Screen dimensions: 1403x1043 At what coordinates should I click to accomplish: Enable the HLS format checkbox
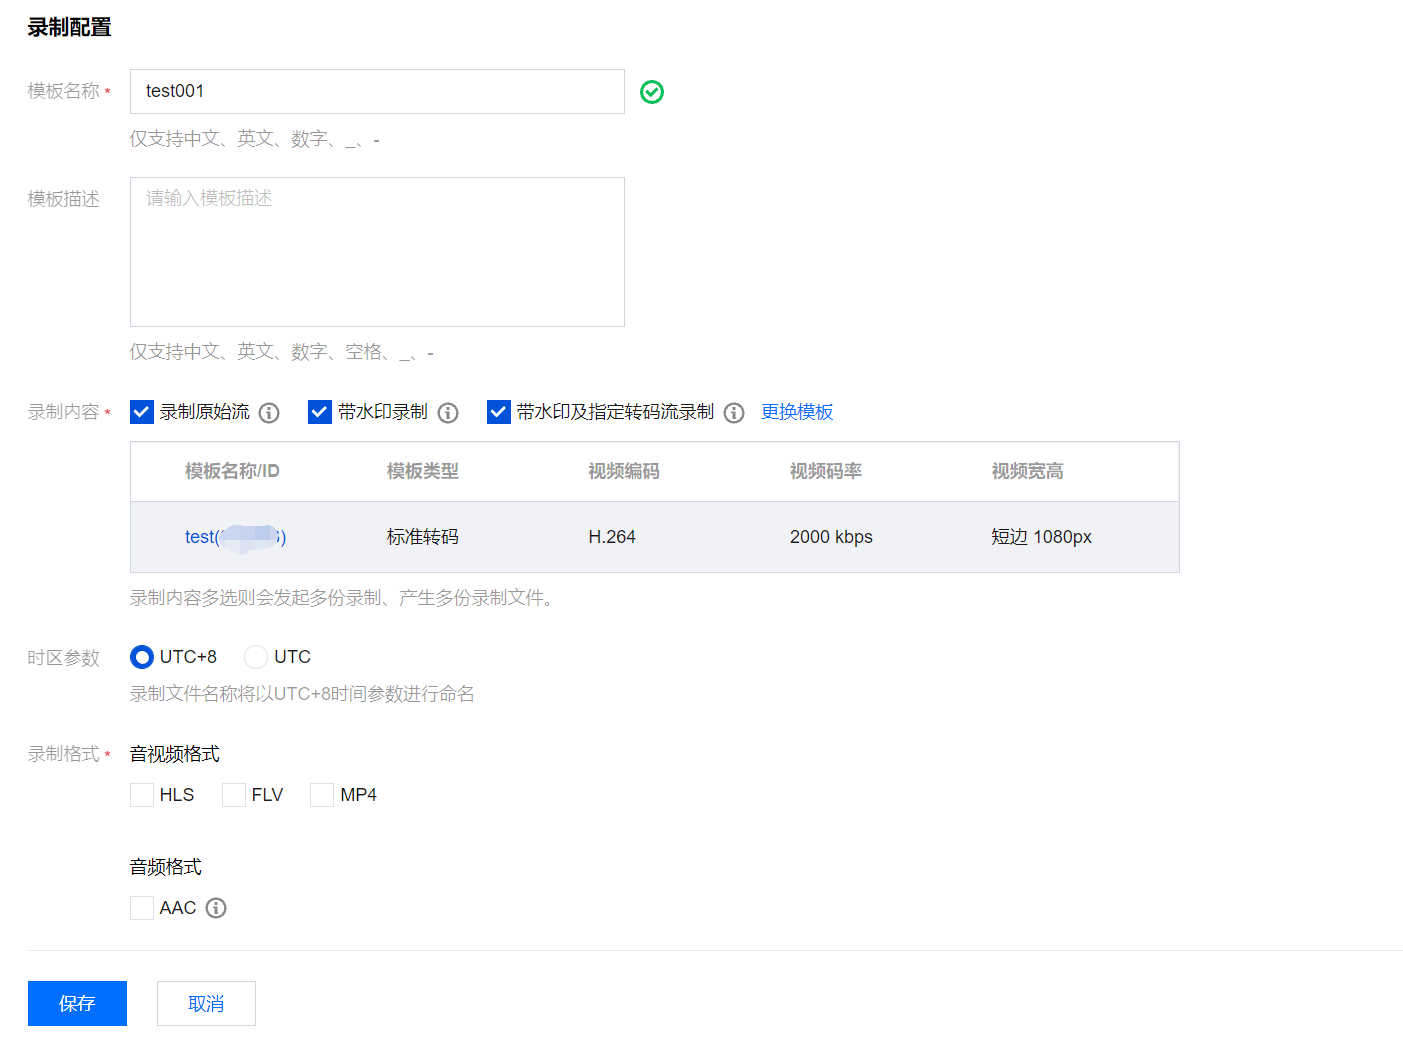(x=142, y=795)
